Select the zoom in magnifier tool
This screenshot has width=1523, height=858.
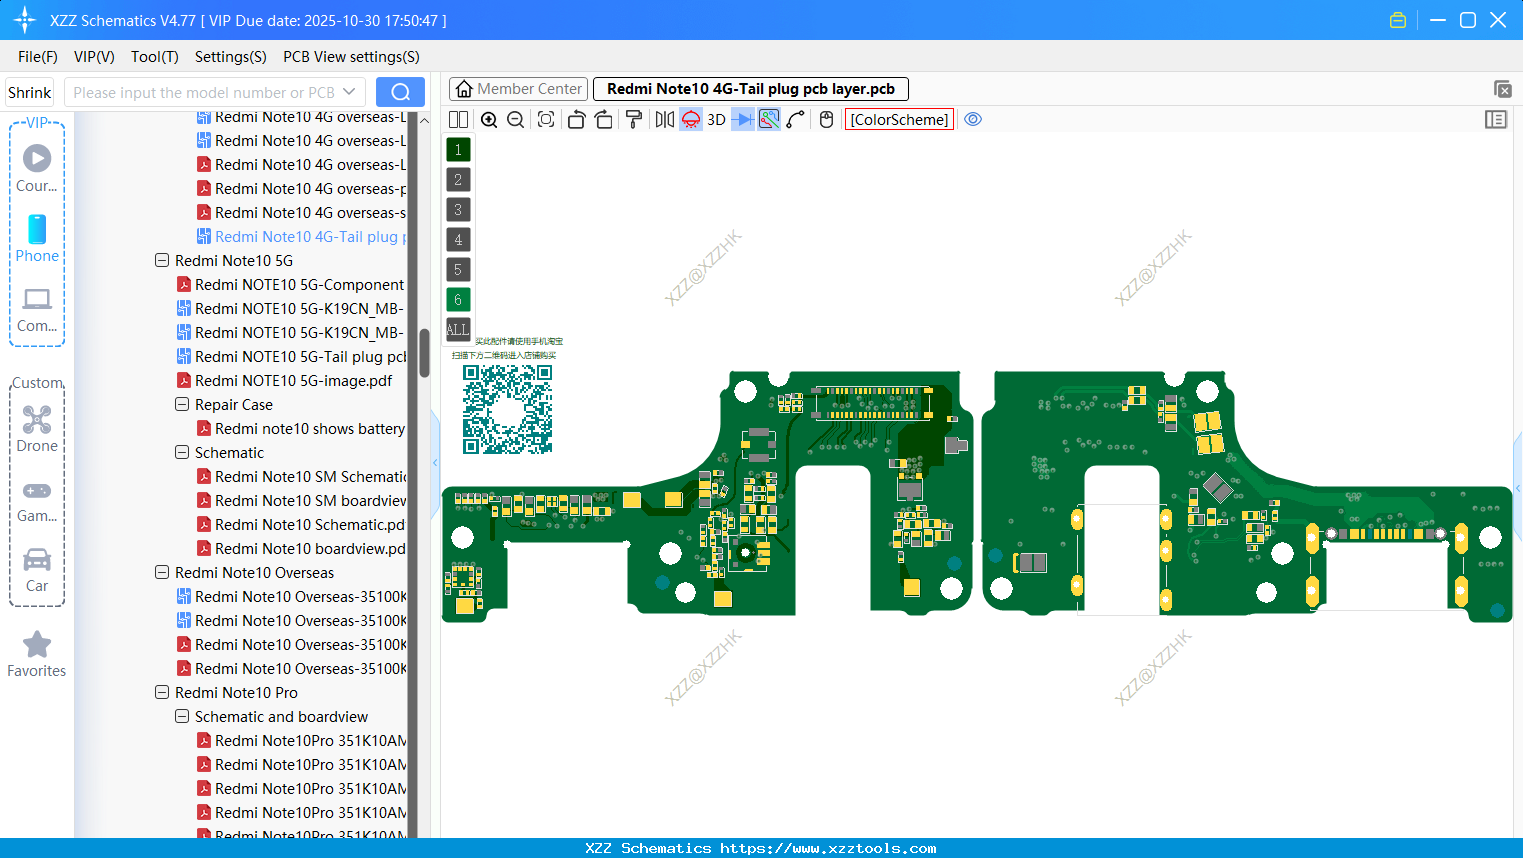[489, 119]
